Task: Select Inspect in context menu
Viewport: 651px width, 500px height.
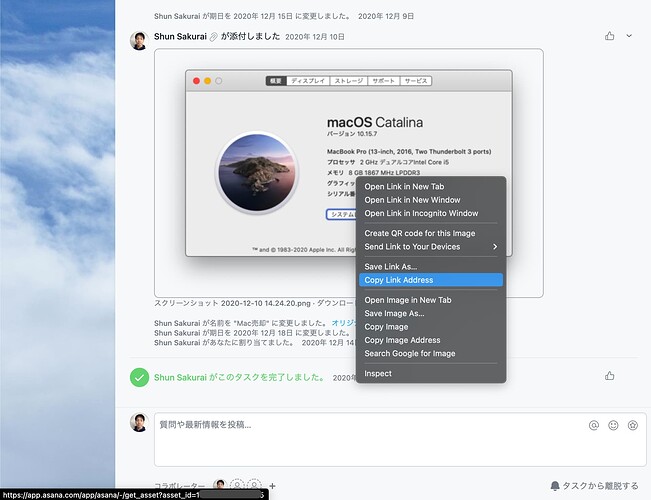Action: 431,373
